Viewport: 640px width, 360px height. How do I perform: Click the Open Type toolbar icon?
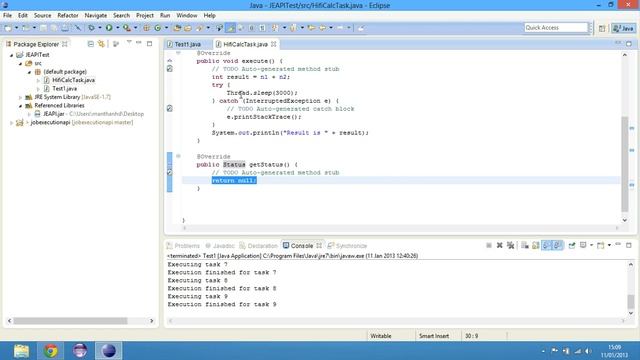pyautogui.click(x=177, y=28)
